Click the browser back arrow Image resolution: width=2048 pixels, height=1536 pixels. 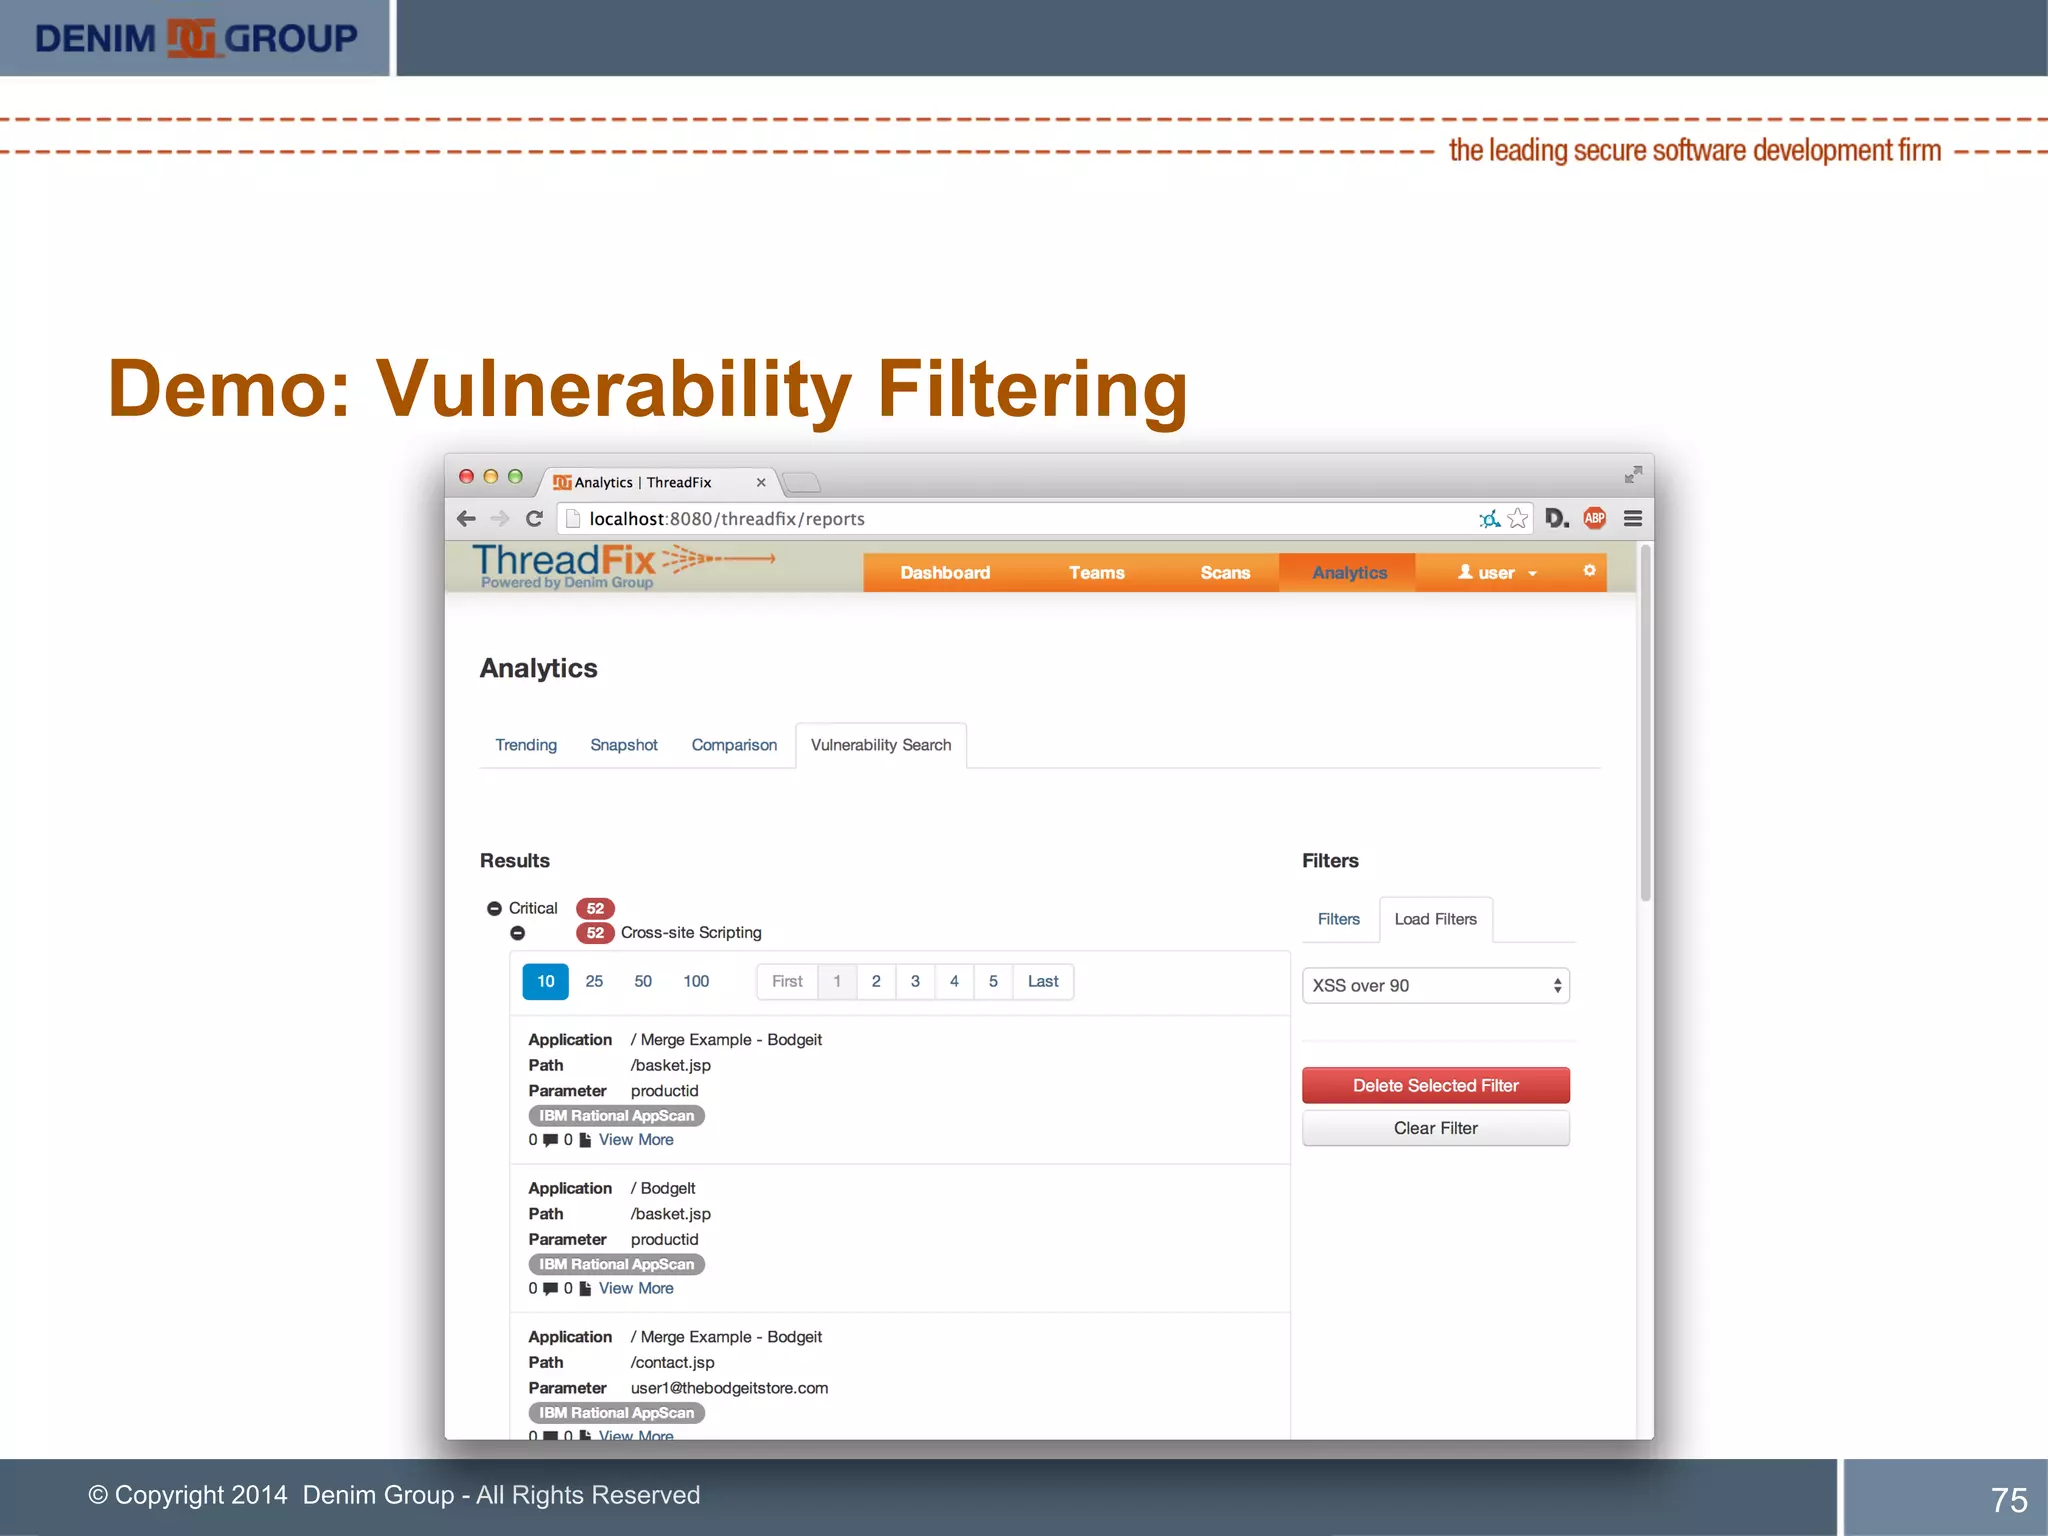[x=466, y=518]
